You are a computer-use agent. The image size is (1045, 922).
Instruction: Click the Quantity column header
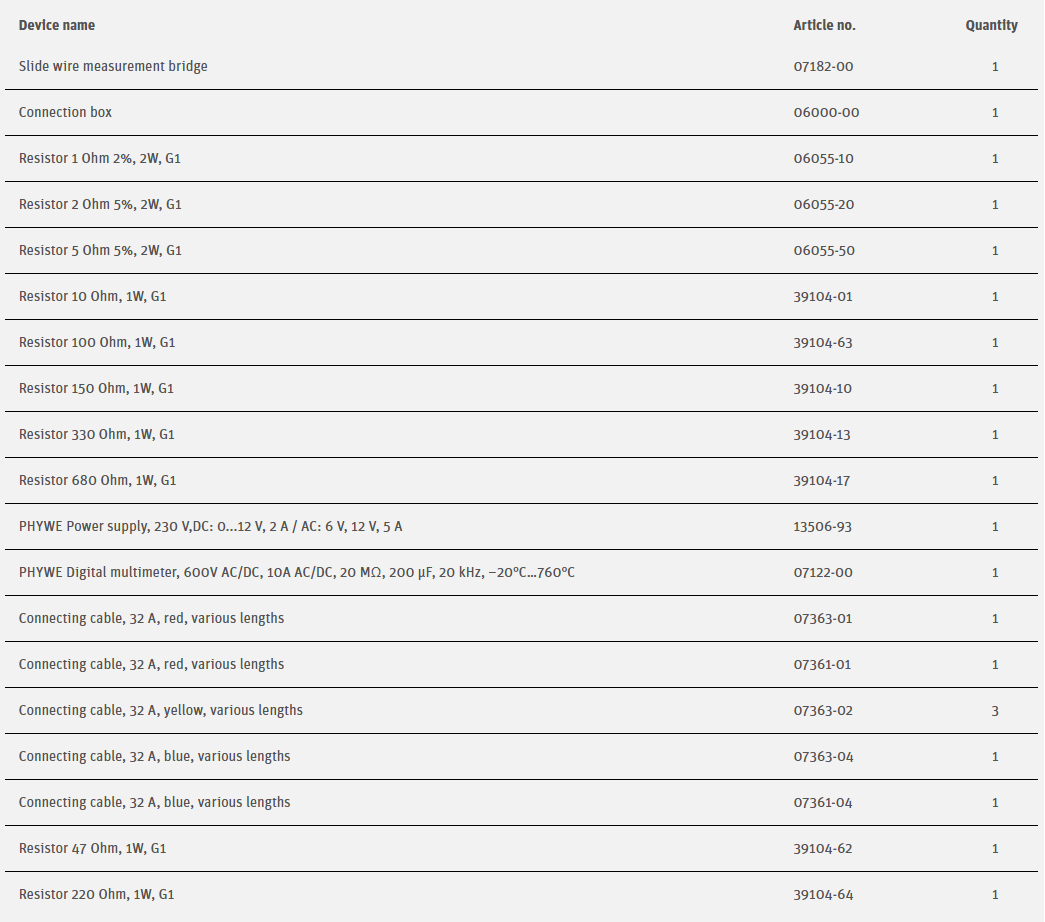pyautogui.click(x=991, y=25)
